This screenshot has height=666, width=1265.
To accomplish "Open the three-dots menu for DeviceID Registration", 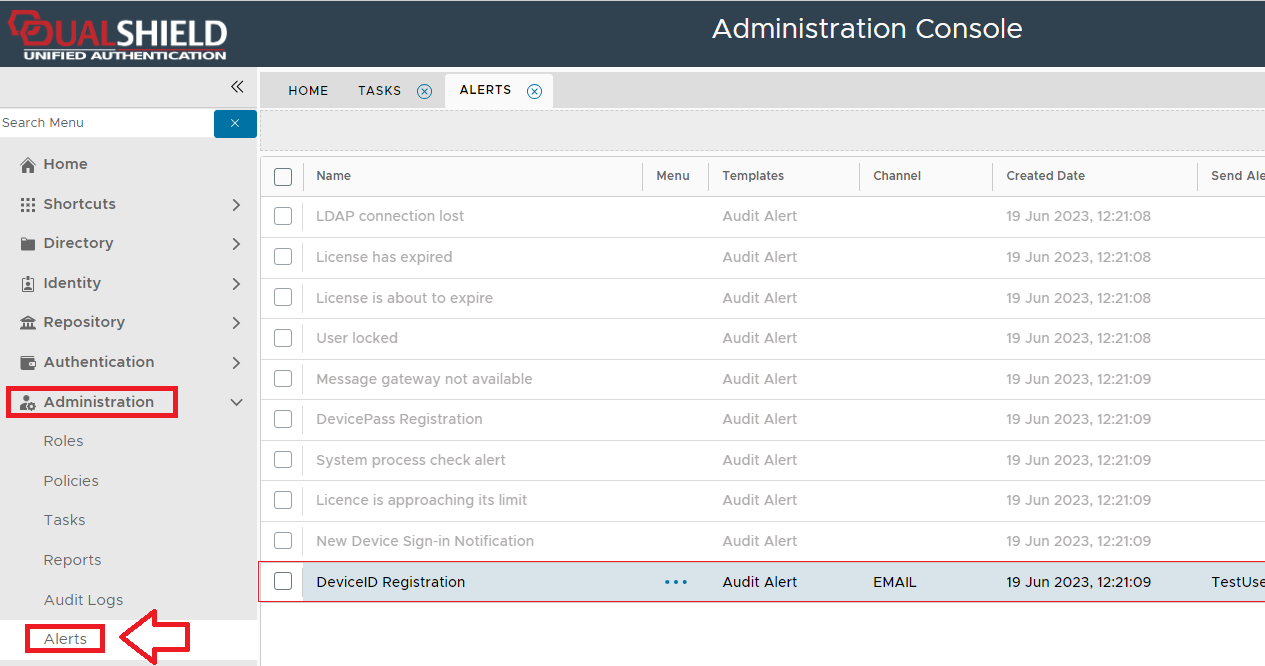I will coord(676,582).
